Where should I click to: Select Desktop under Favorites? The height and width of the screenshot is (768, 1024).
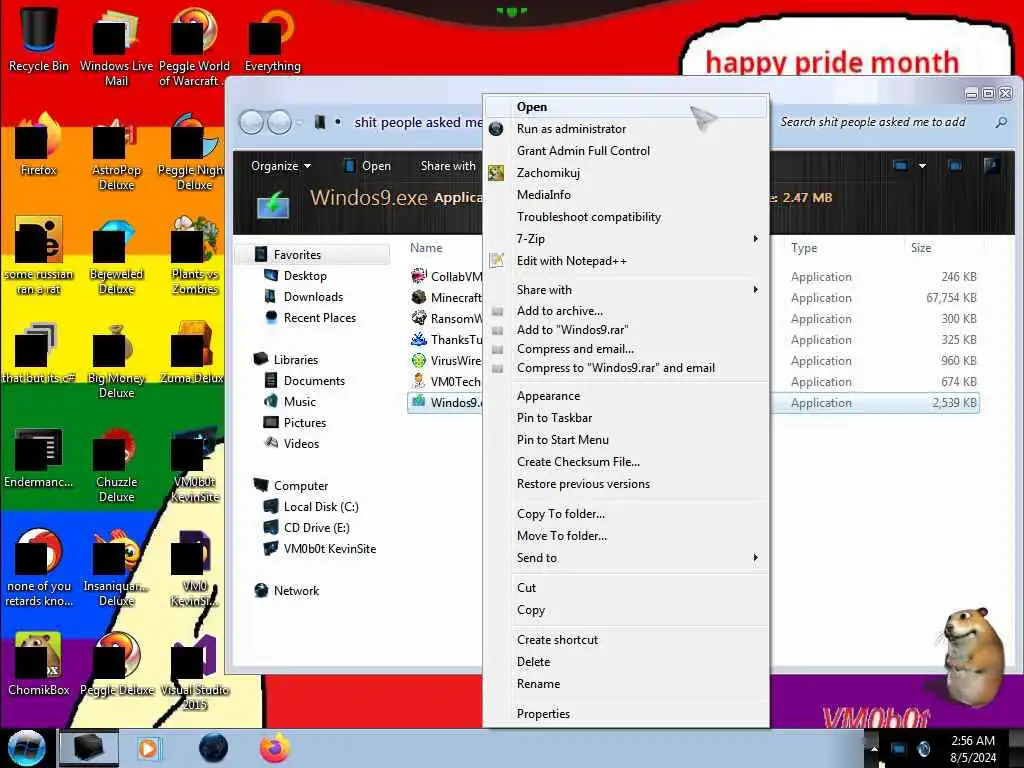pyautogui.click(x=305, y=276)
